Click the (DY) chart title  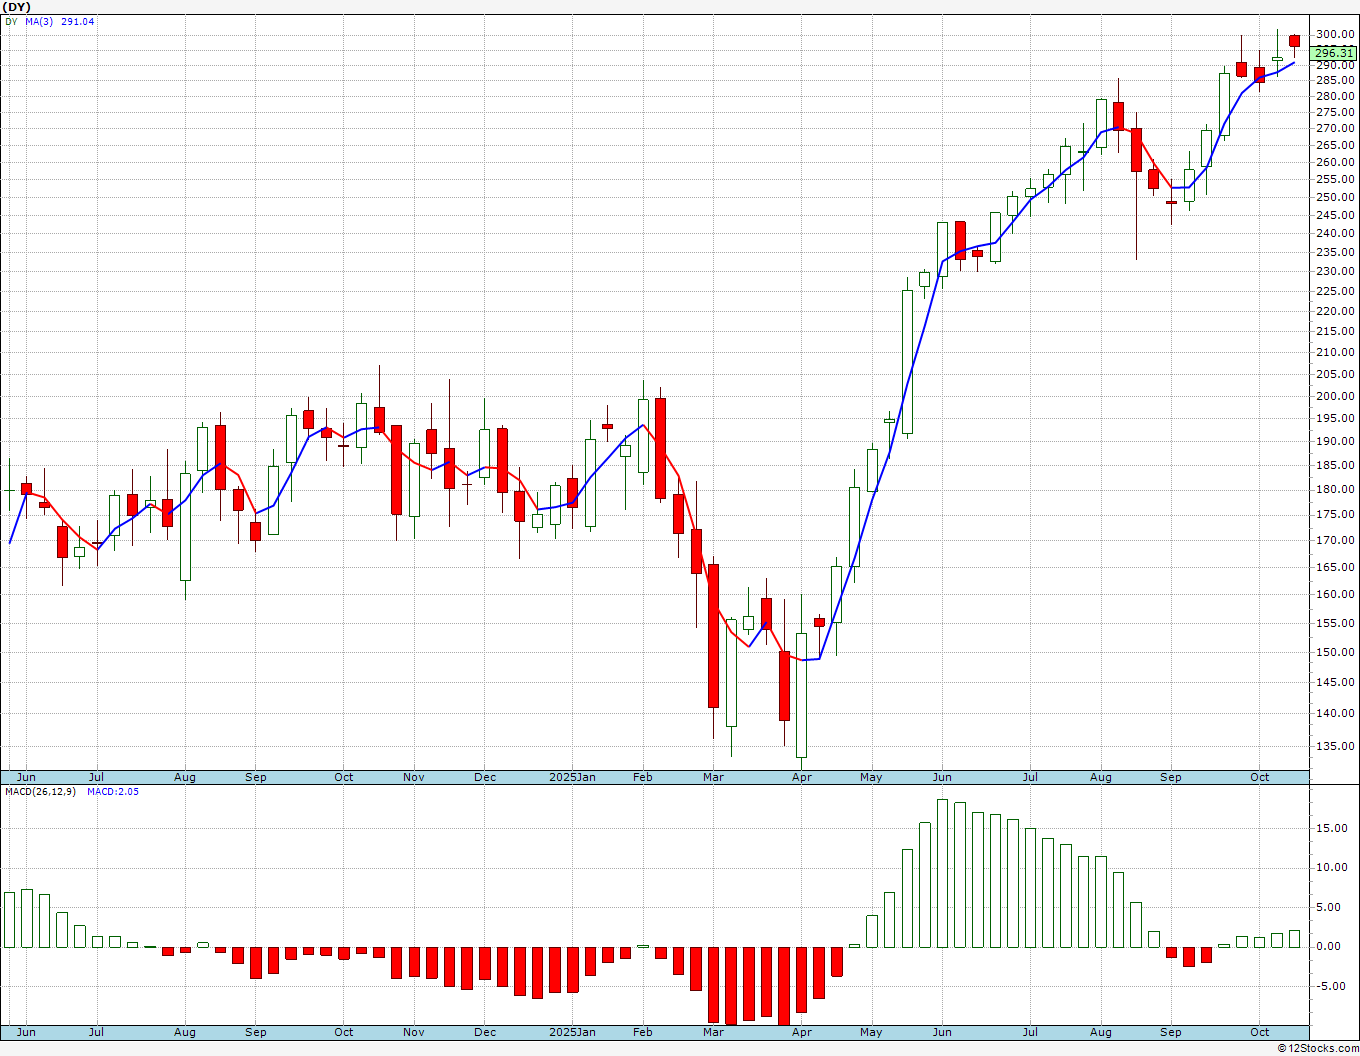point(17,7)
